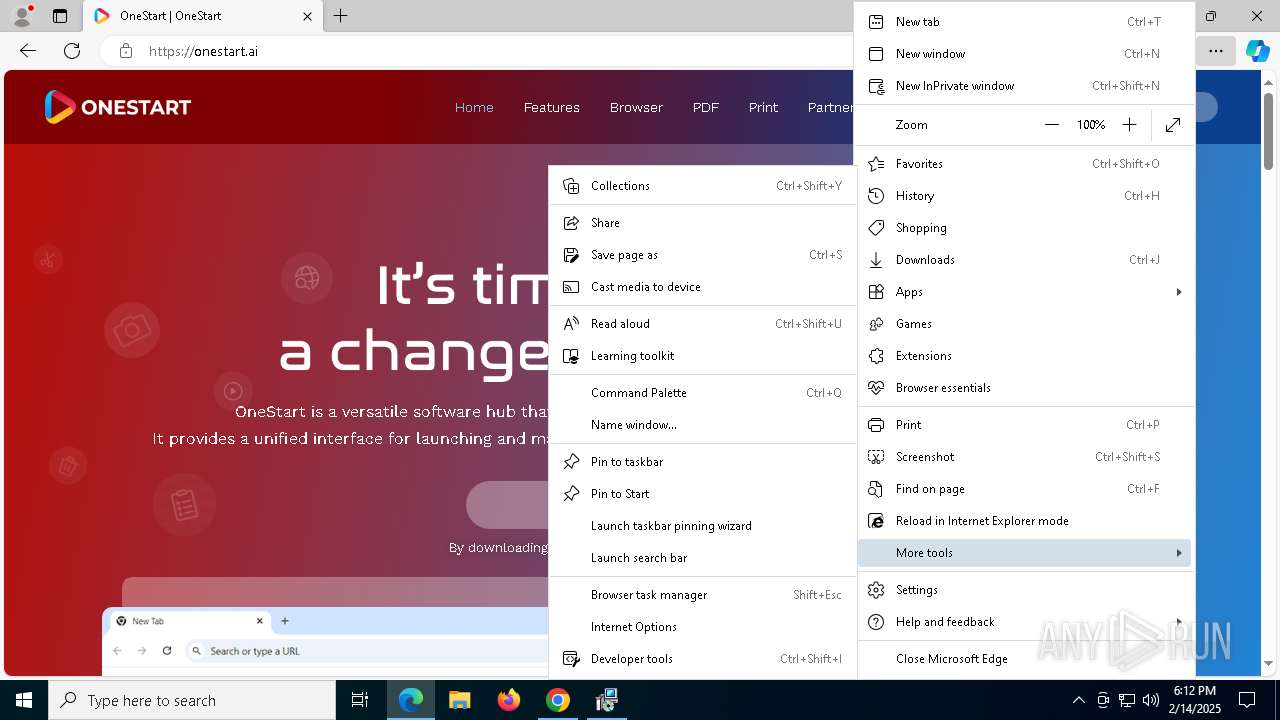The height and width of the screenshot is (720, 1280).
Task: Open Task View on taskbar
Action: [361, 700]
